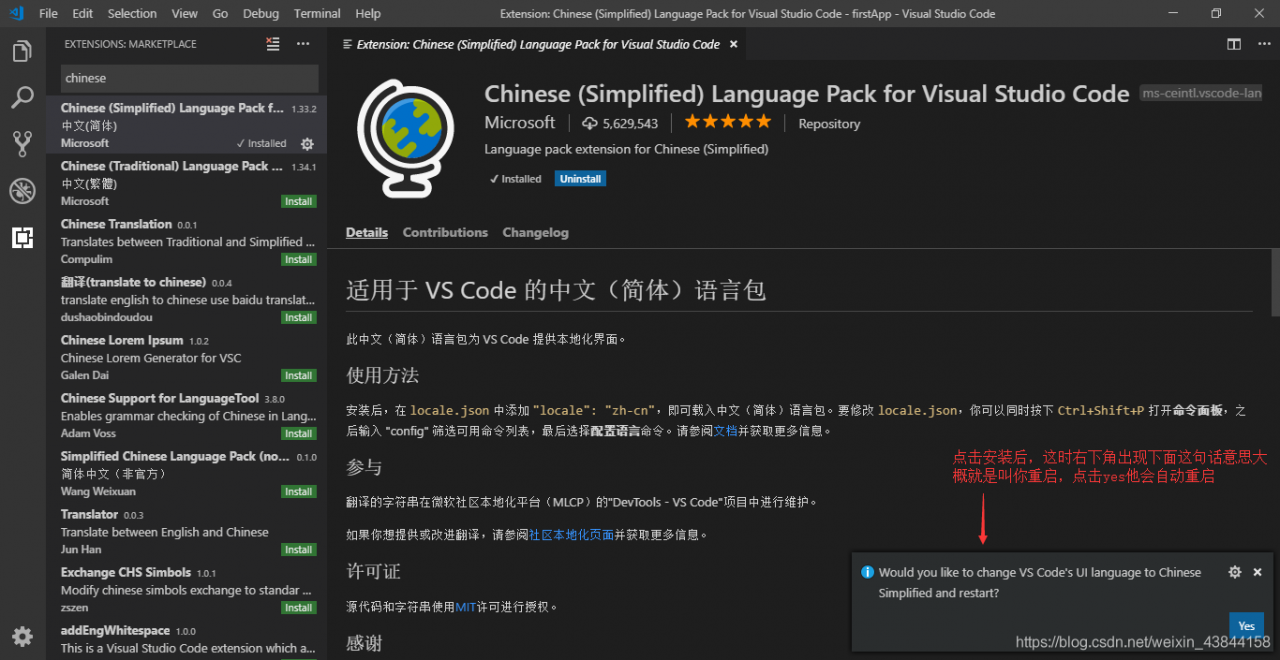The width and height of the screenshot is (1280, 660).
Task: Open the Extensions panel more actions menu
Action: coord(303,44)
